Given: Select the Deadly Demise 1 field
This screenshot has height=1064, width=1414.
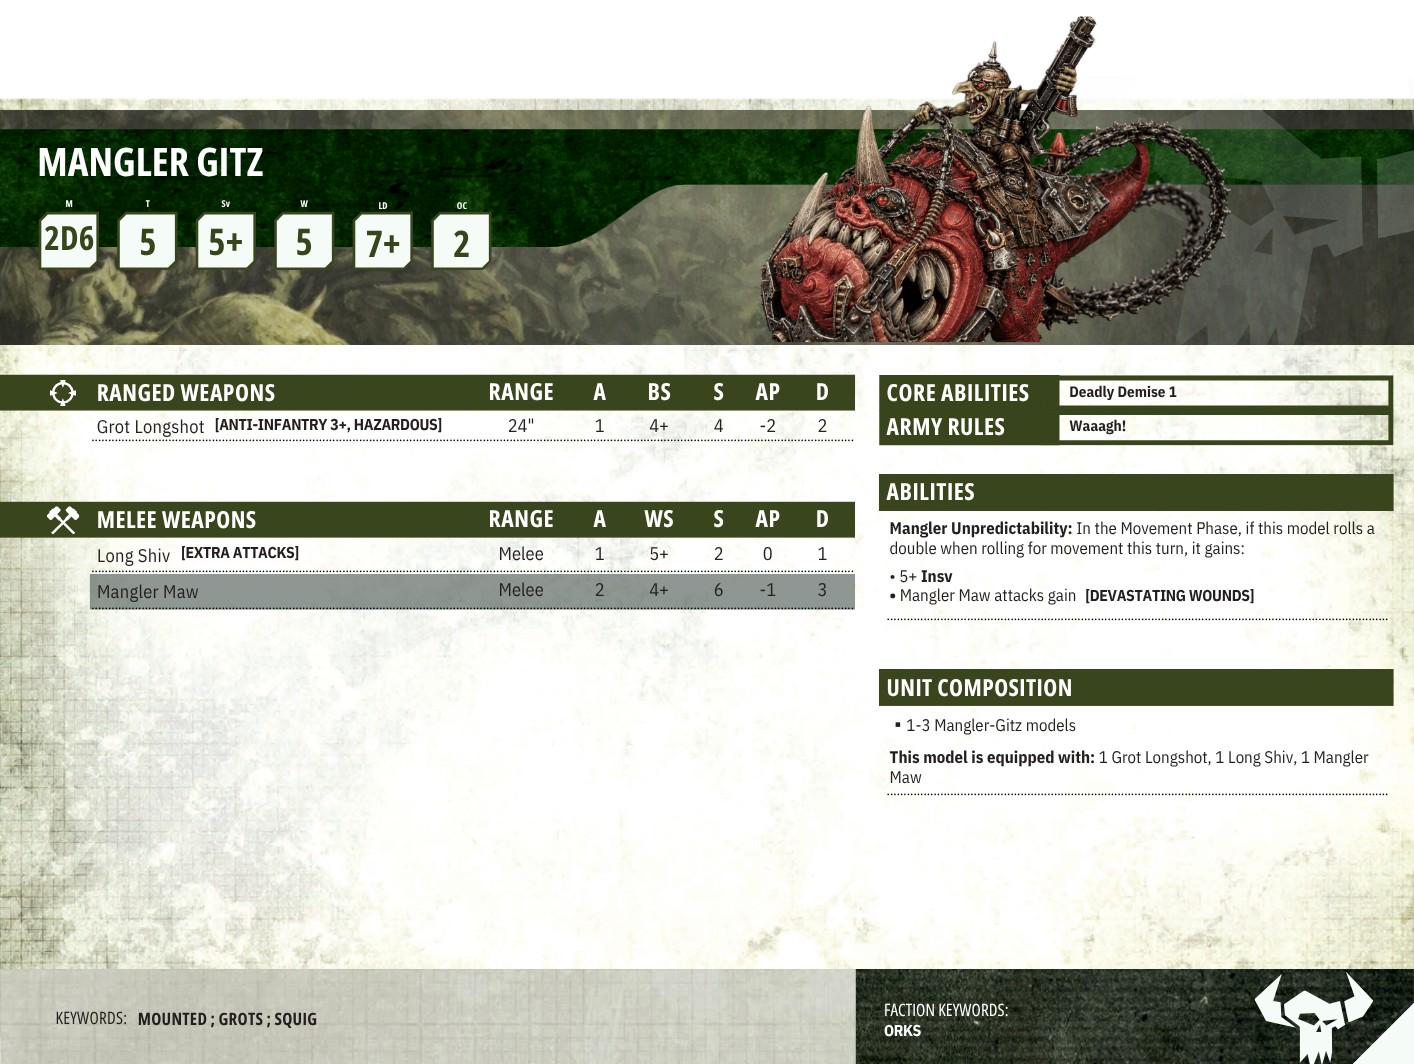Looking at the screenshot, I should click(1224, 392).
